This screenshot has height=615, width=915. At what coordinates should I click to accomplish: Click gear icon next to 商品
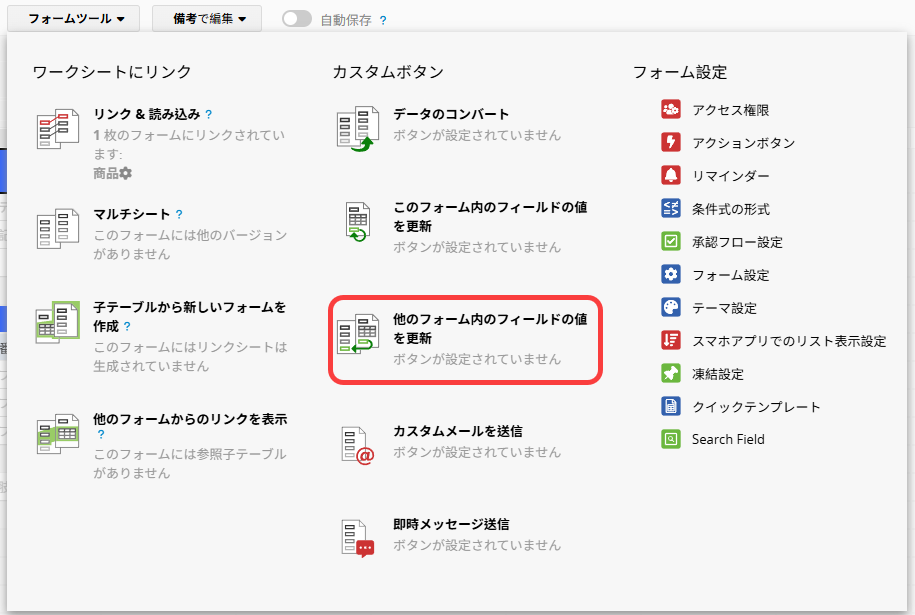pos(126,174)
